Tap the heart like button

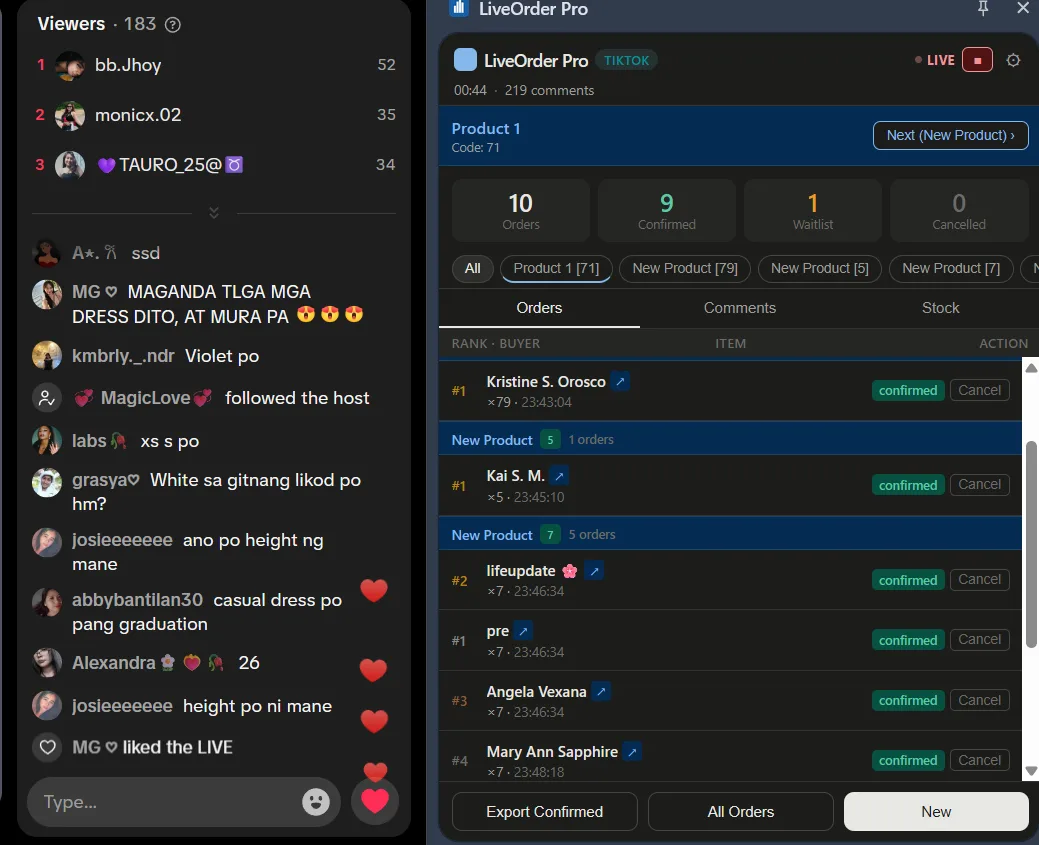tap(374, 801)
